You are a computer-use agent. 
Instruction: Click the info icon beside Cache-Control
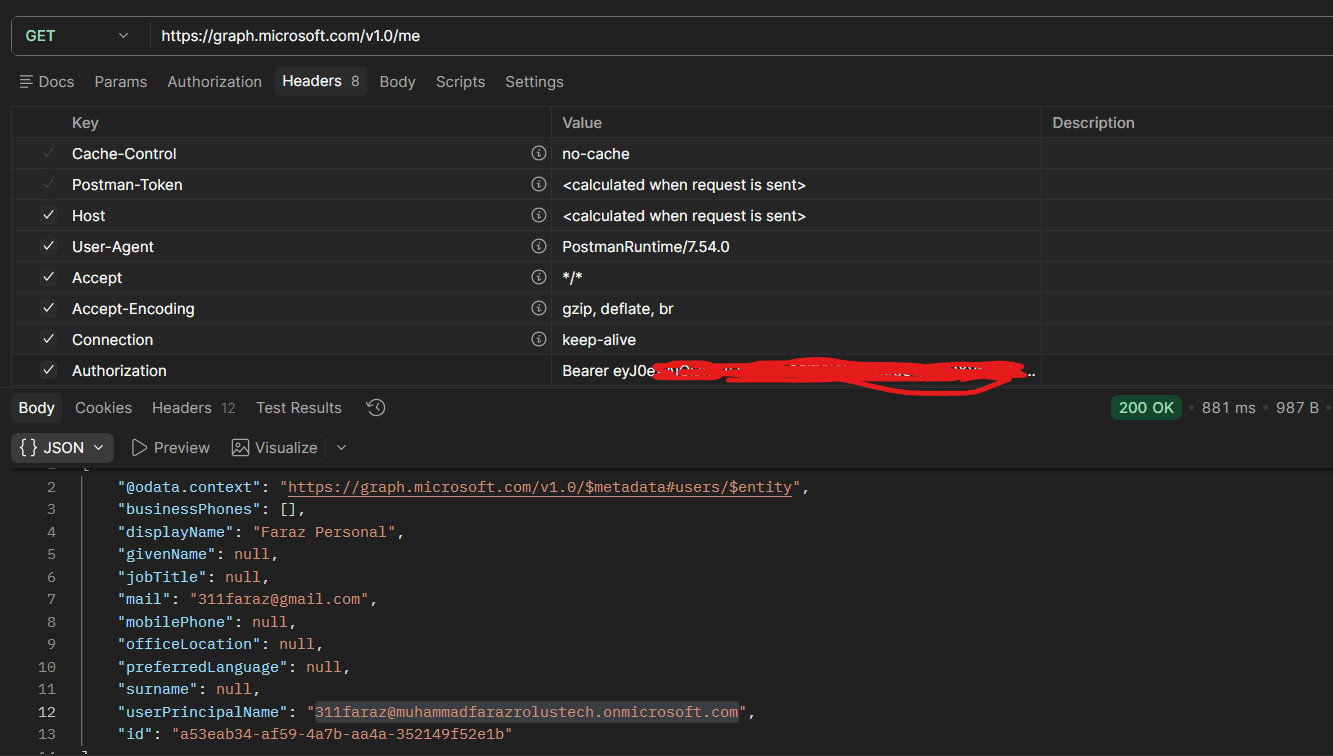539,154
